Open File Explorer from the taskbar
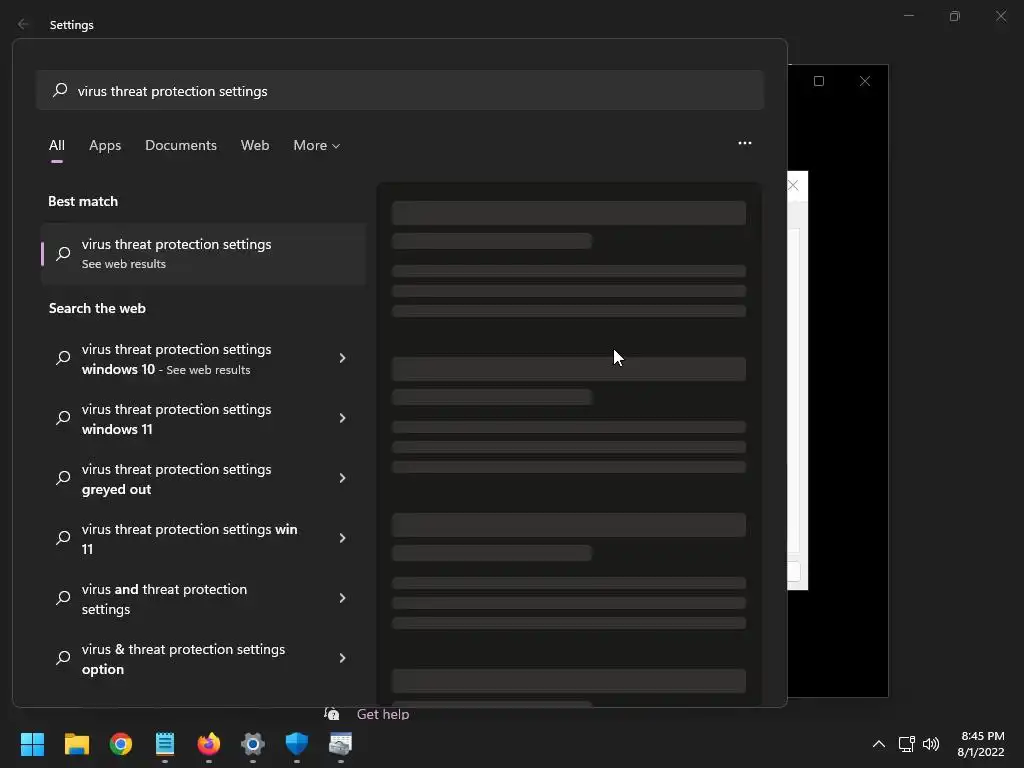The width and height of the screenshot is (1024, 768). pos(76,744)
